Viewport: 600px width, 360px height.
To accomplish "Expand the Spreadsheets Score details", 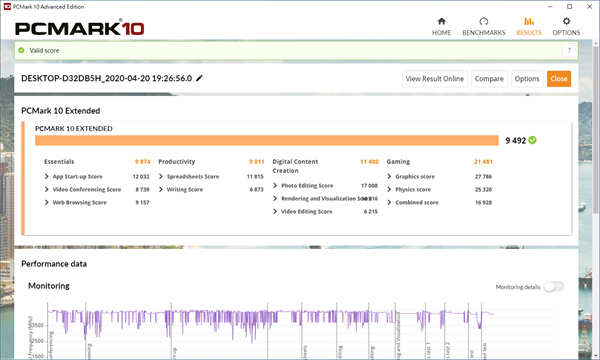I will point(161,176).
